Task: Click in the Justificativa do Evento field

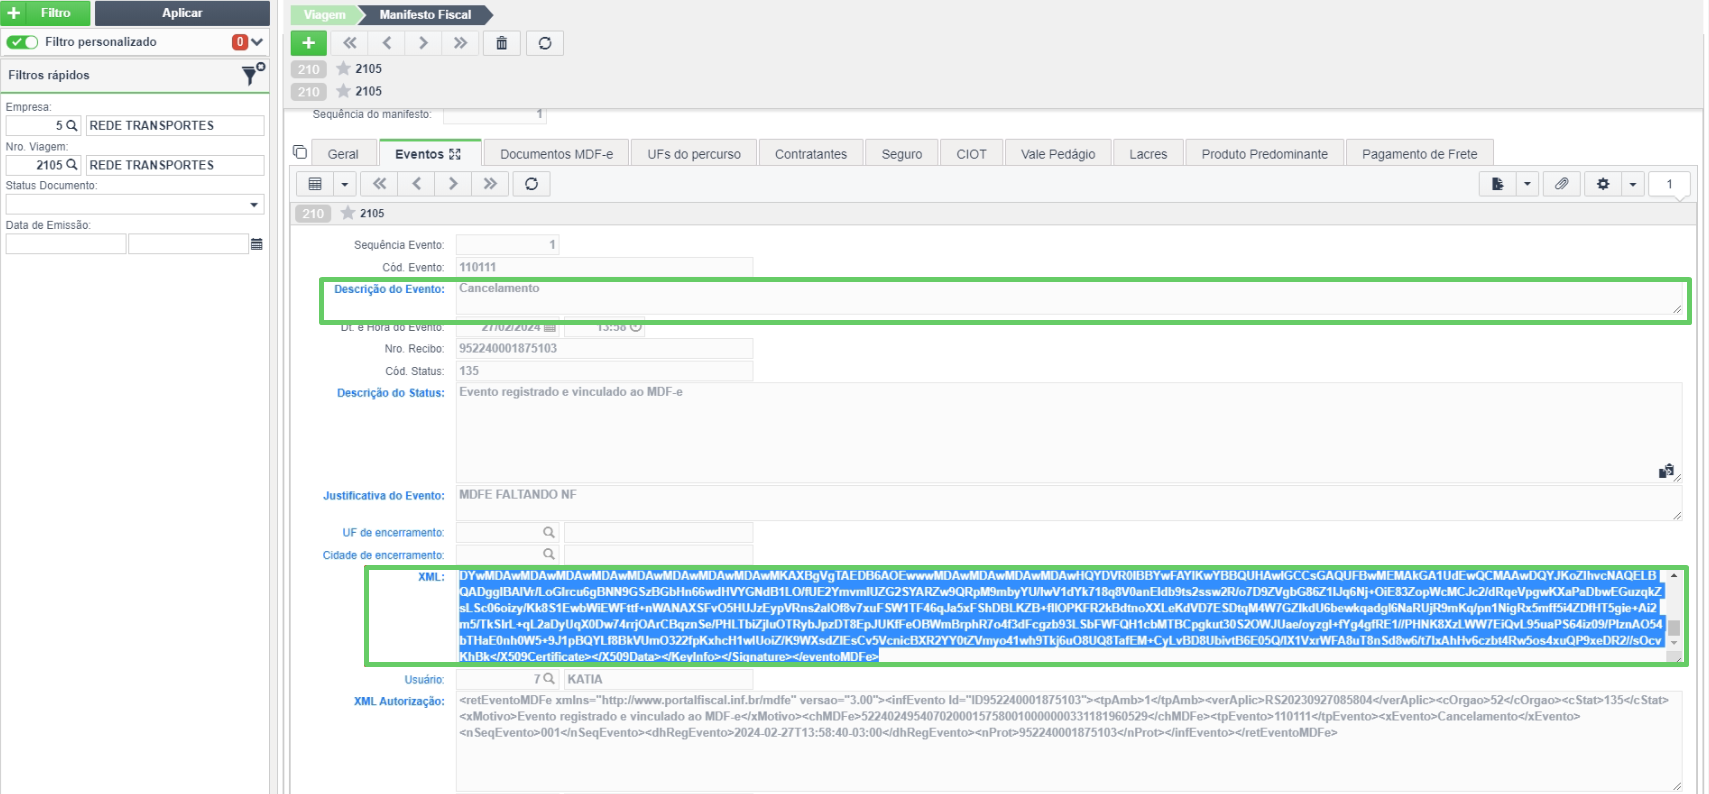Action: (1069, 503)
